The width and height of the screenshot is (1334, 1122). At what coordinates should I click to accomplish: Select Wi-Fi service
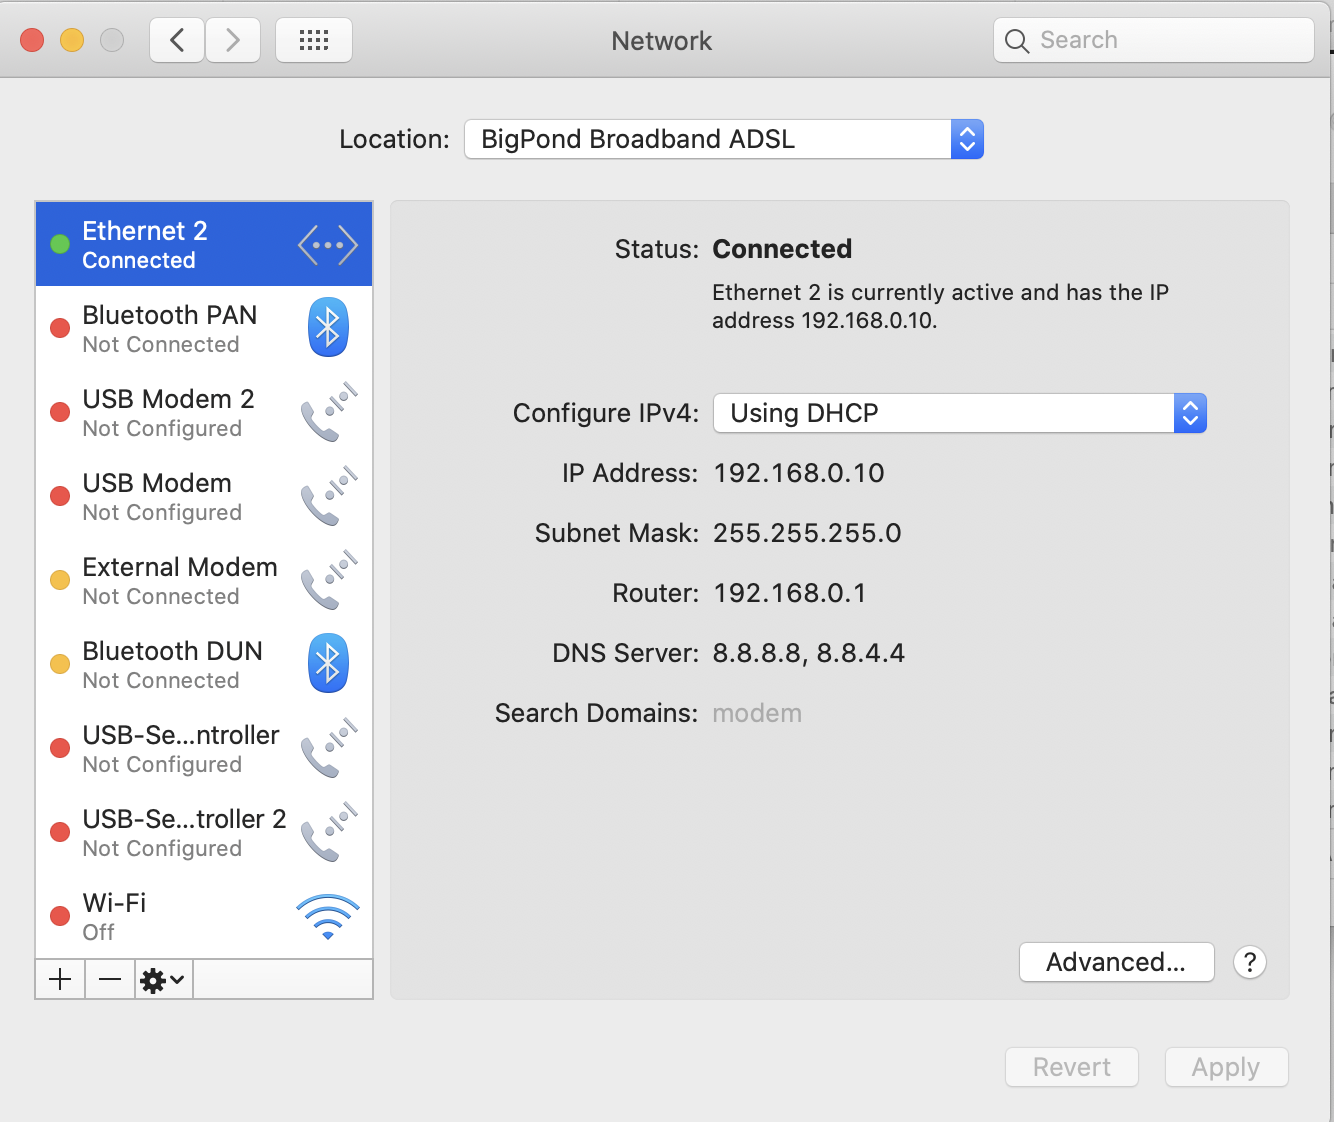(204, 916)
